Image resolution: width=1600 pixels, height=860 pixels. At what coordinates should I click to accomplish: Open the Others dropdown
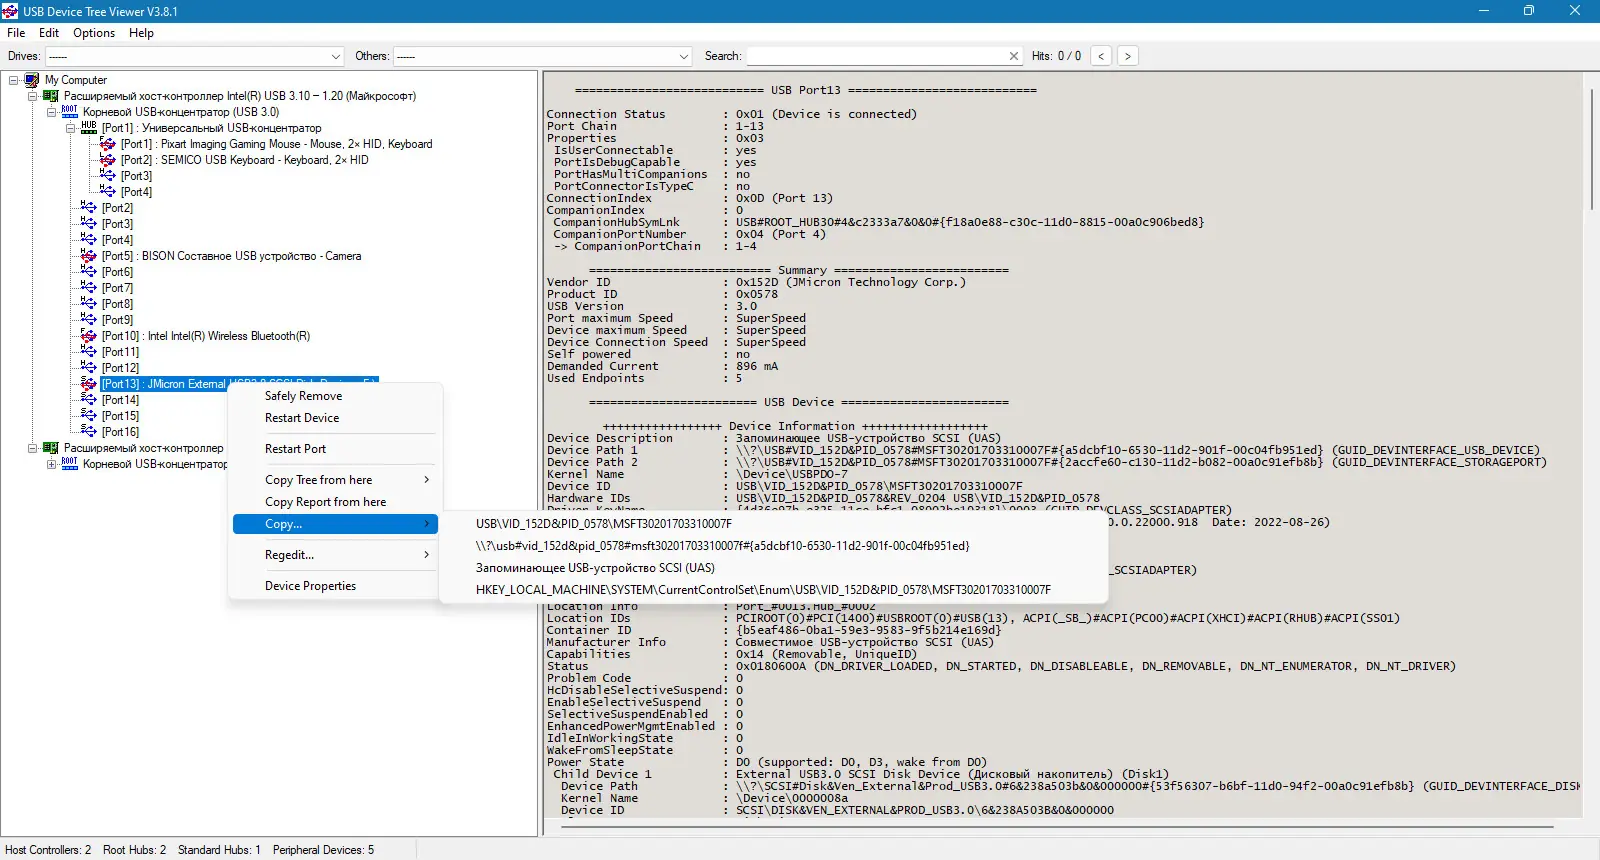542,56
